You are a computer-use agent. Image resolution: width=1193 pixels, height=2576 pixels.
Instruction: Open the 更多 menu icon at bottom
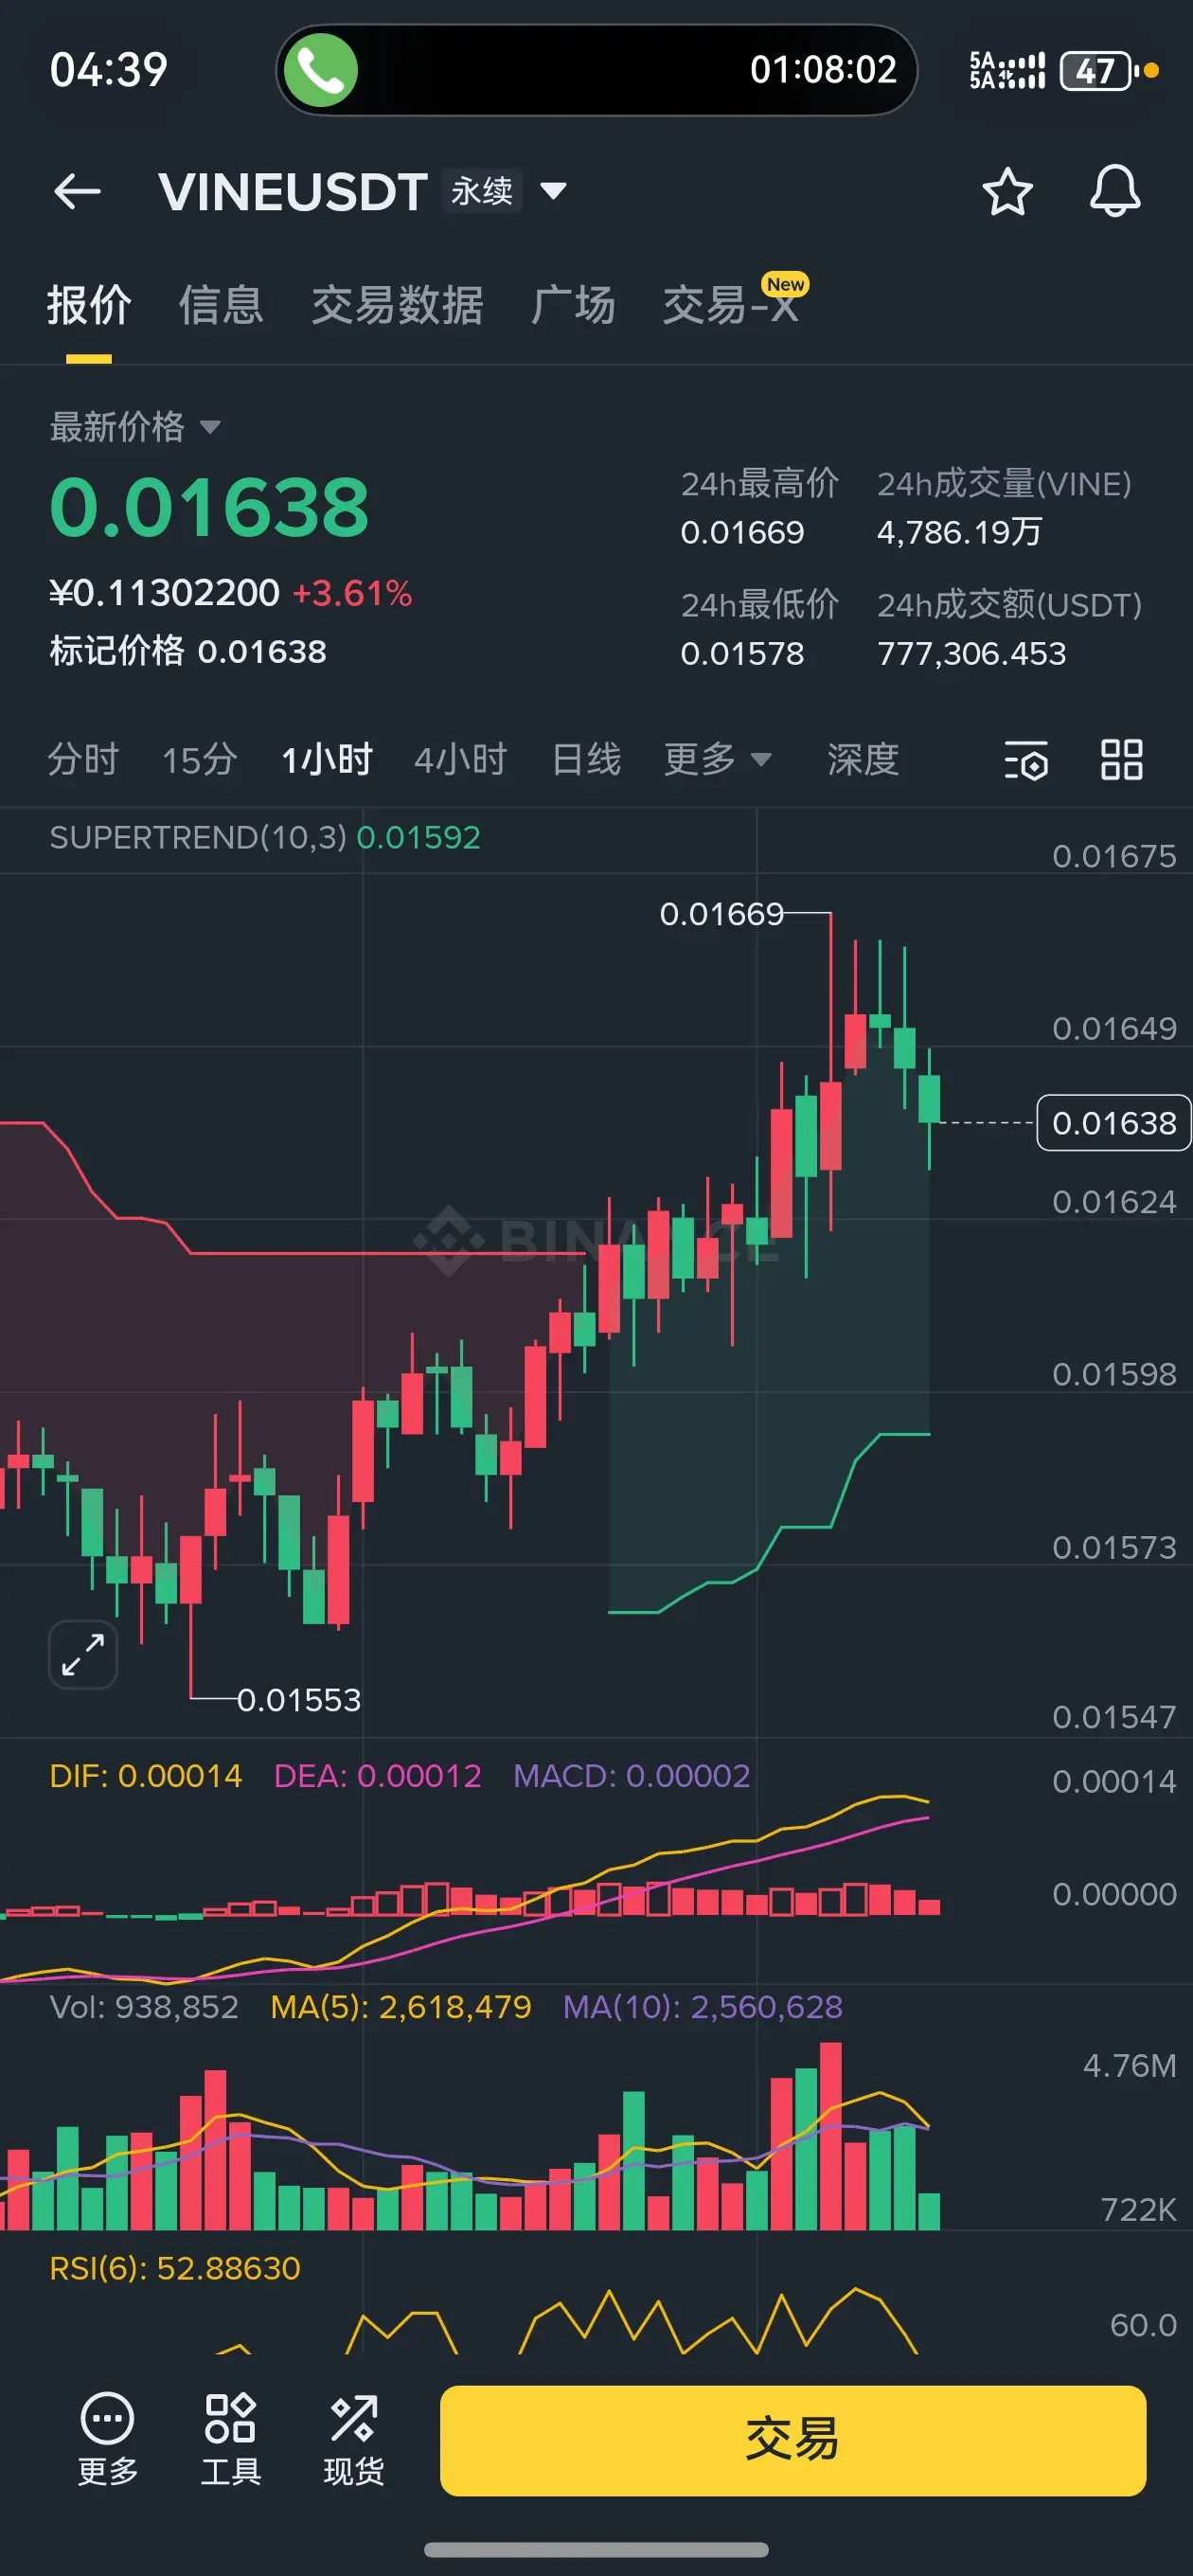107,2438
